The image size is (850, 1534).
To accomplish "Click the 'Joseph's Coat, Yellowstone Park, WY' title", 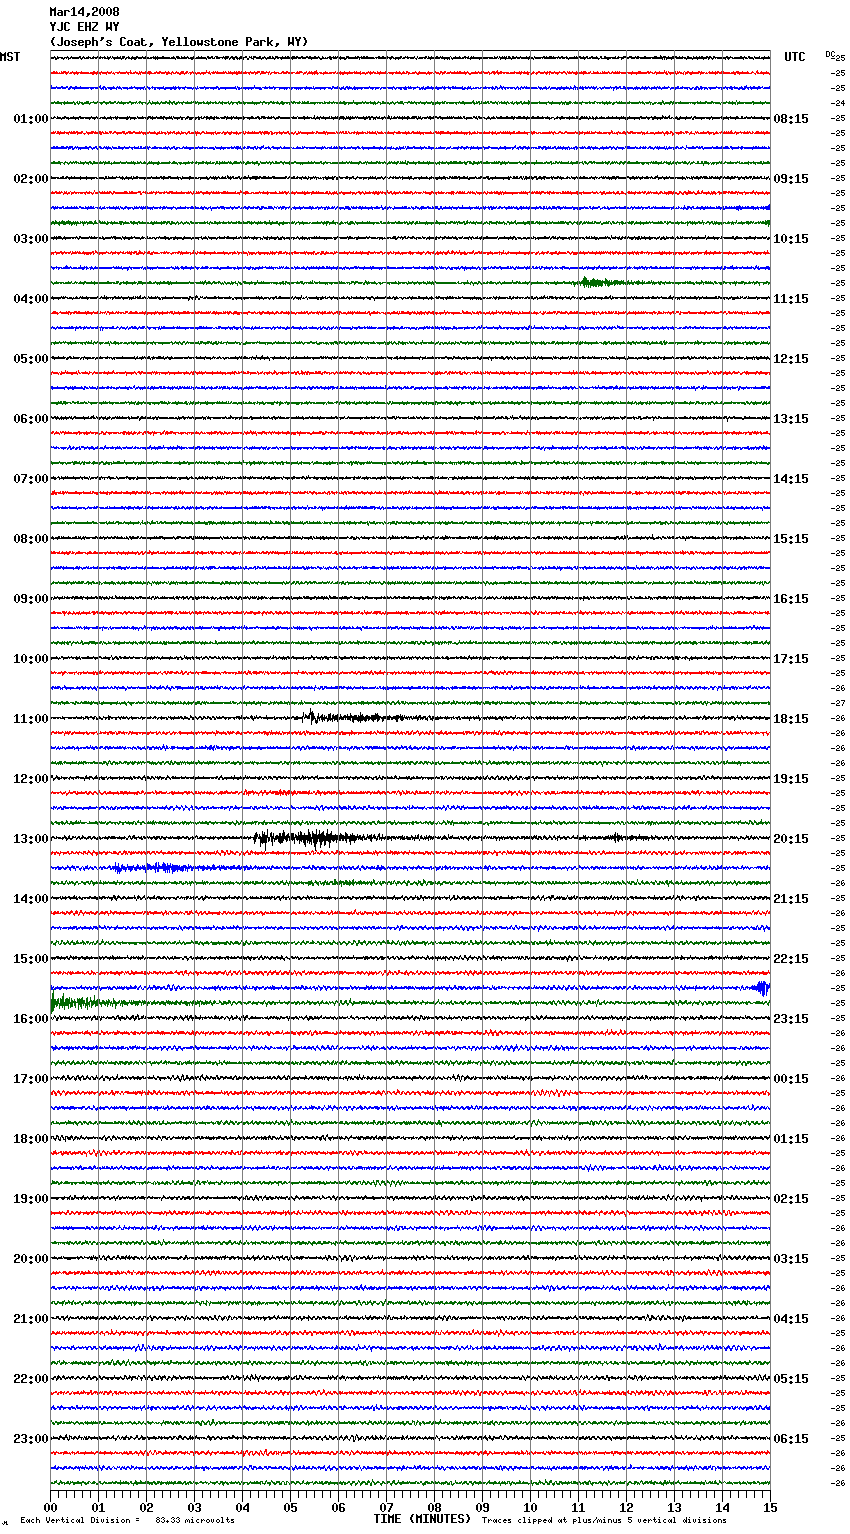I will [179, 42].
